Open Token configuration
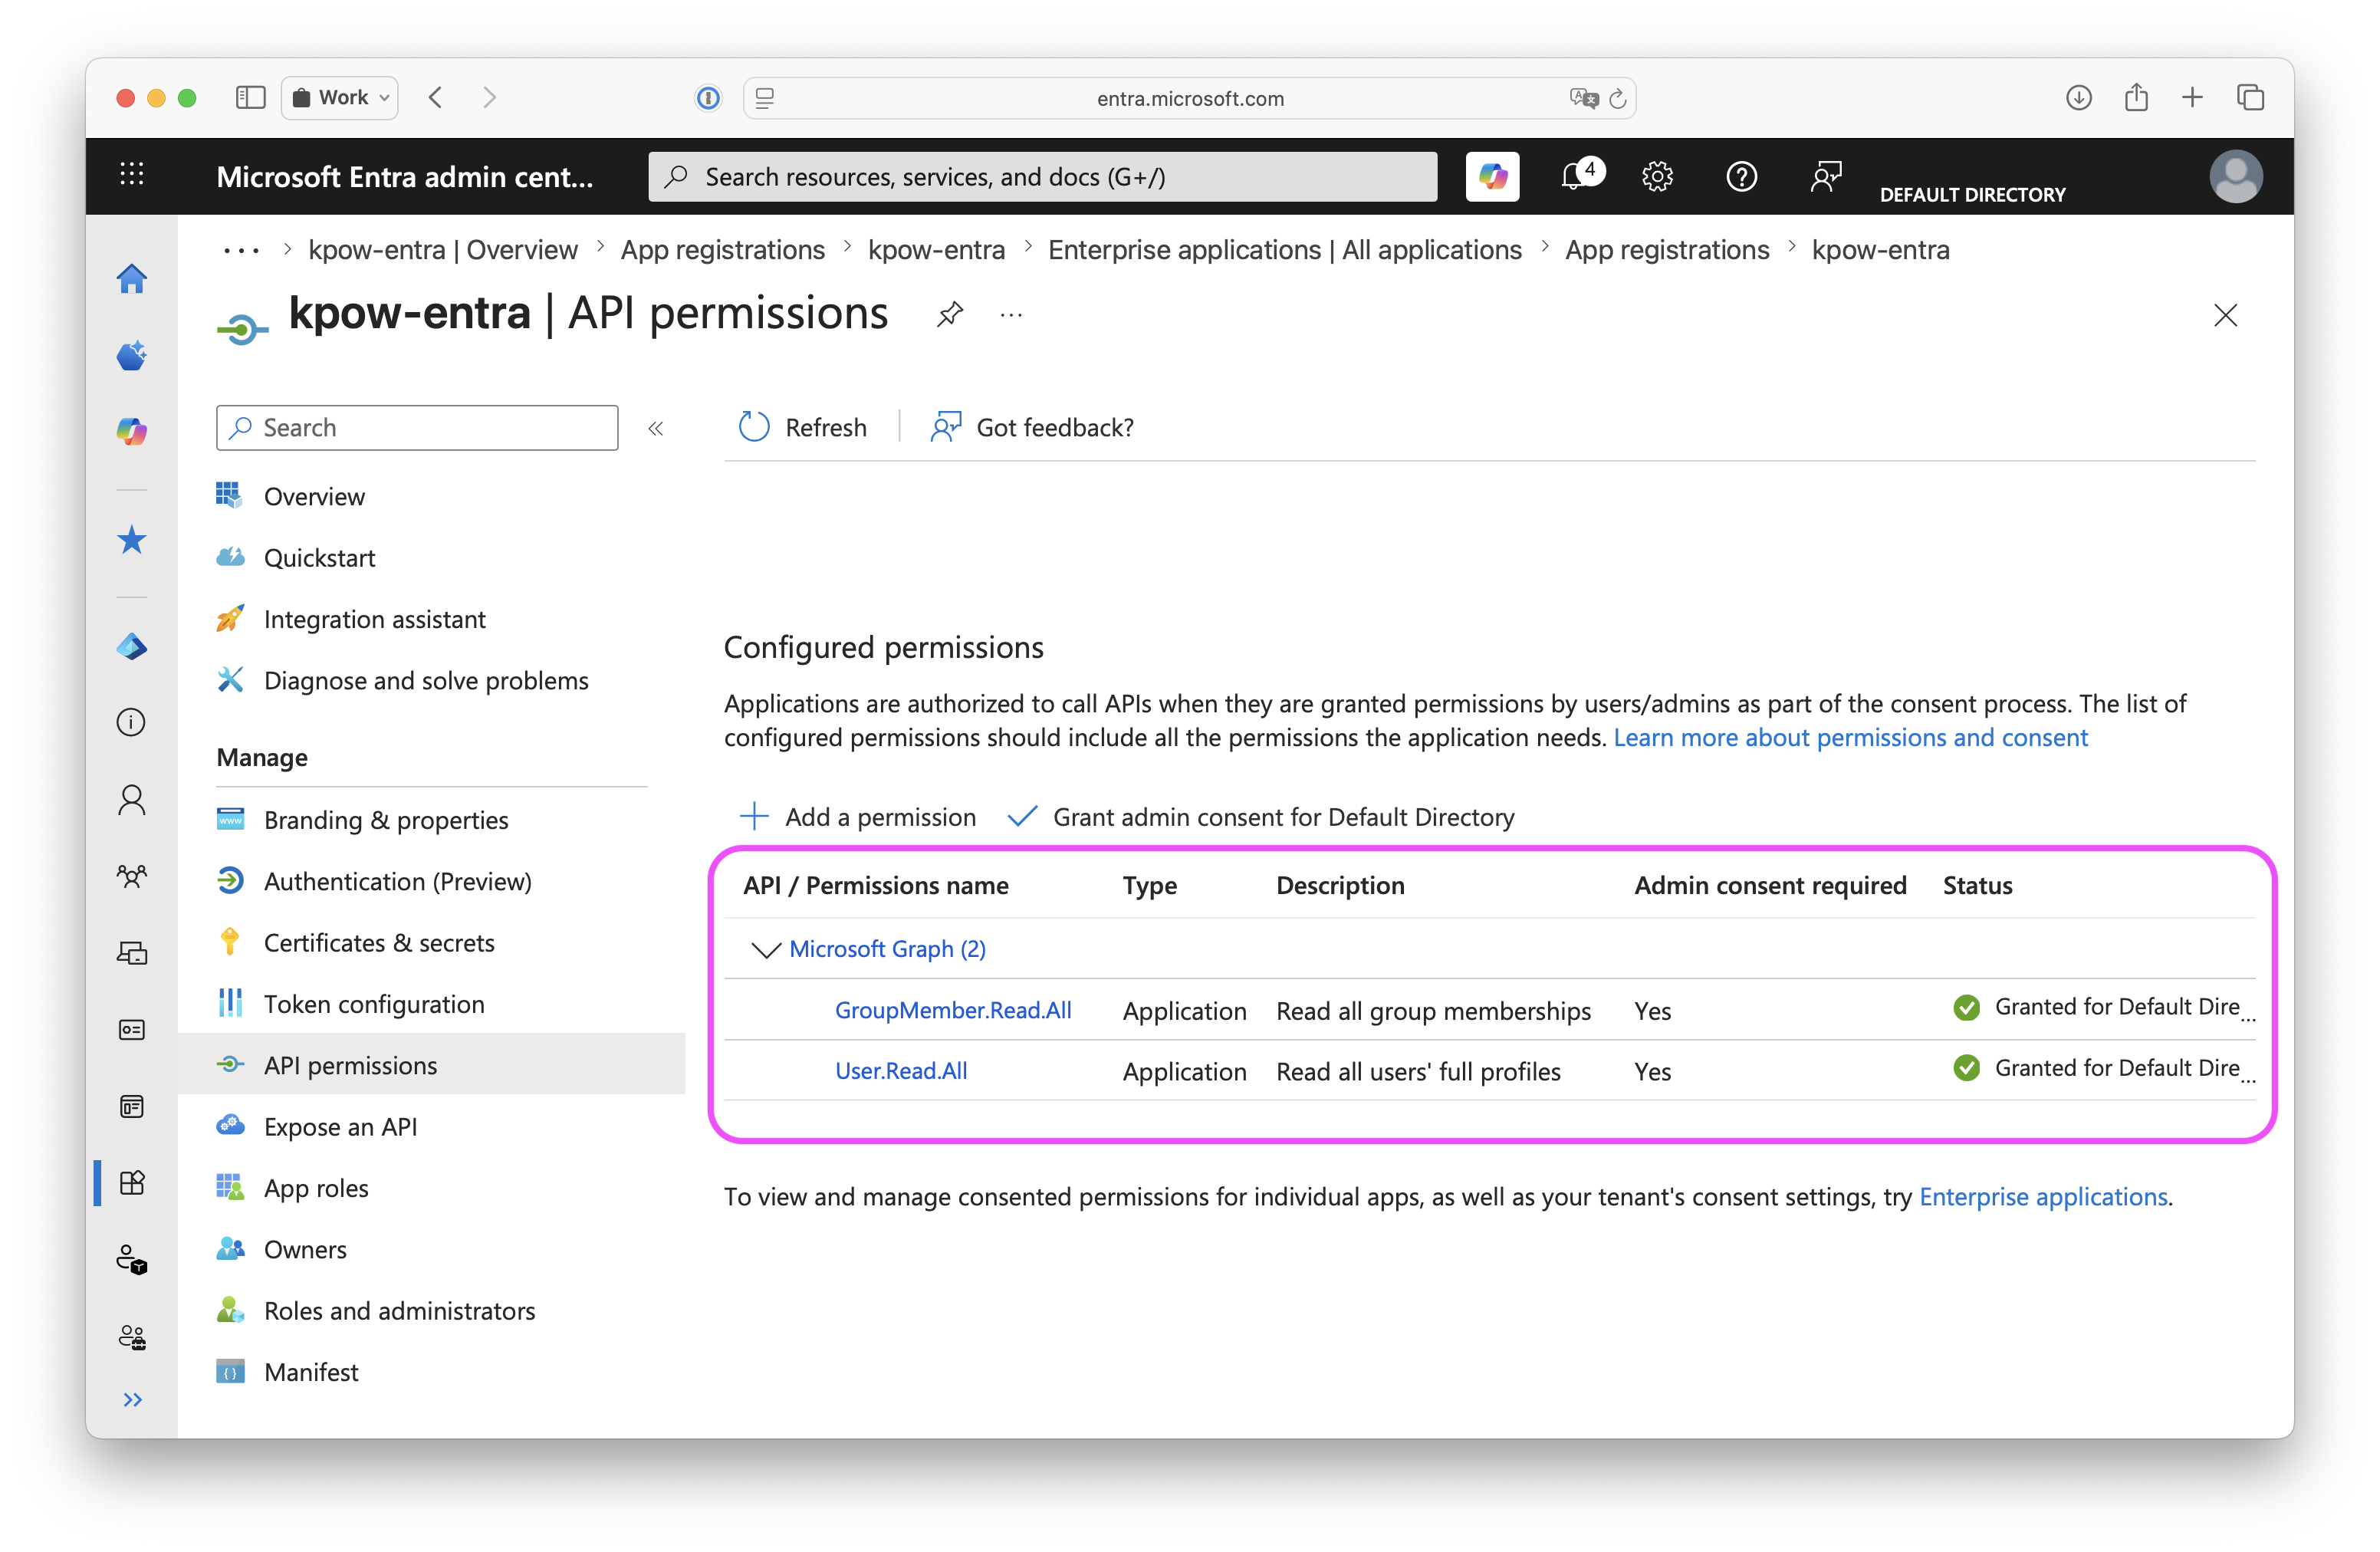This screenshot has width=2380, height=1552. (374, 1004)
